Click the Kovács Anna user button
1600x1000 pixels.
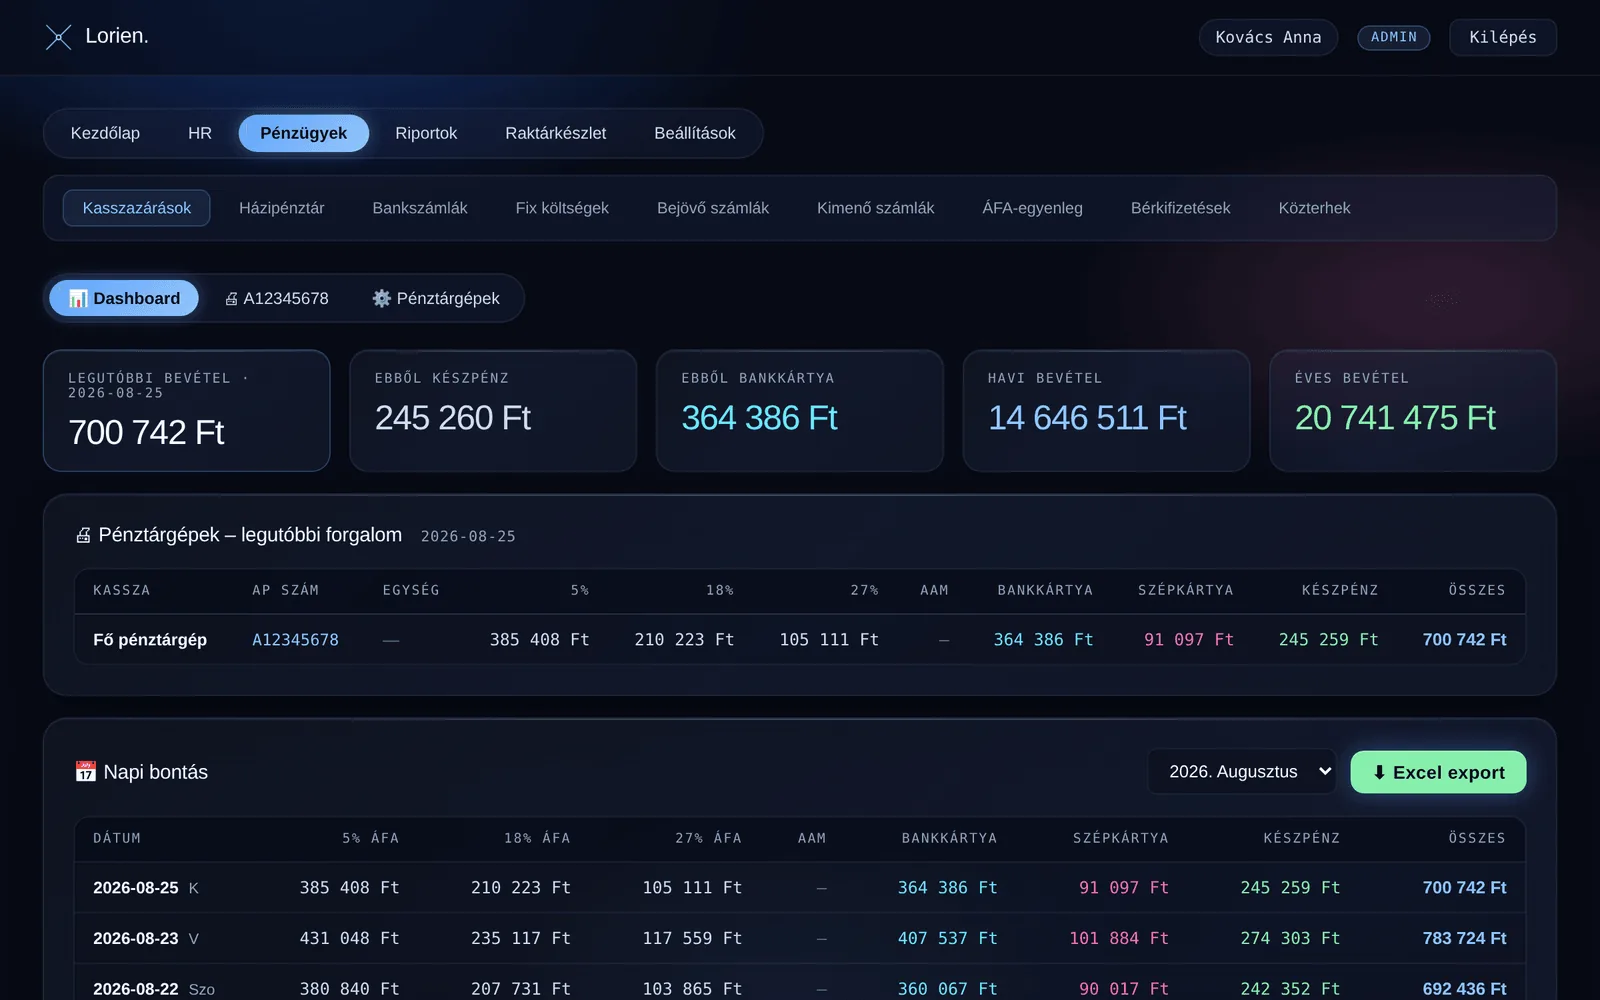click(x=1268, y=37)
